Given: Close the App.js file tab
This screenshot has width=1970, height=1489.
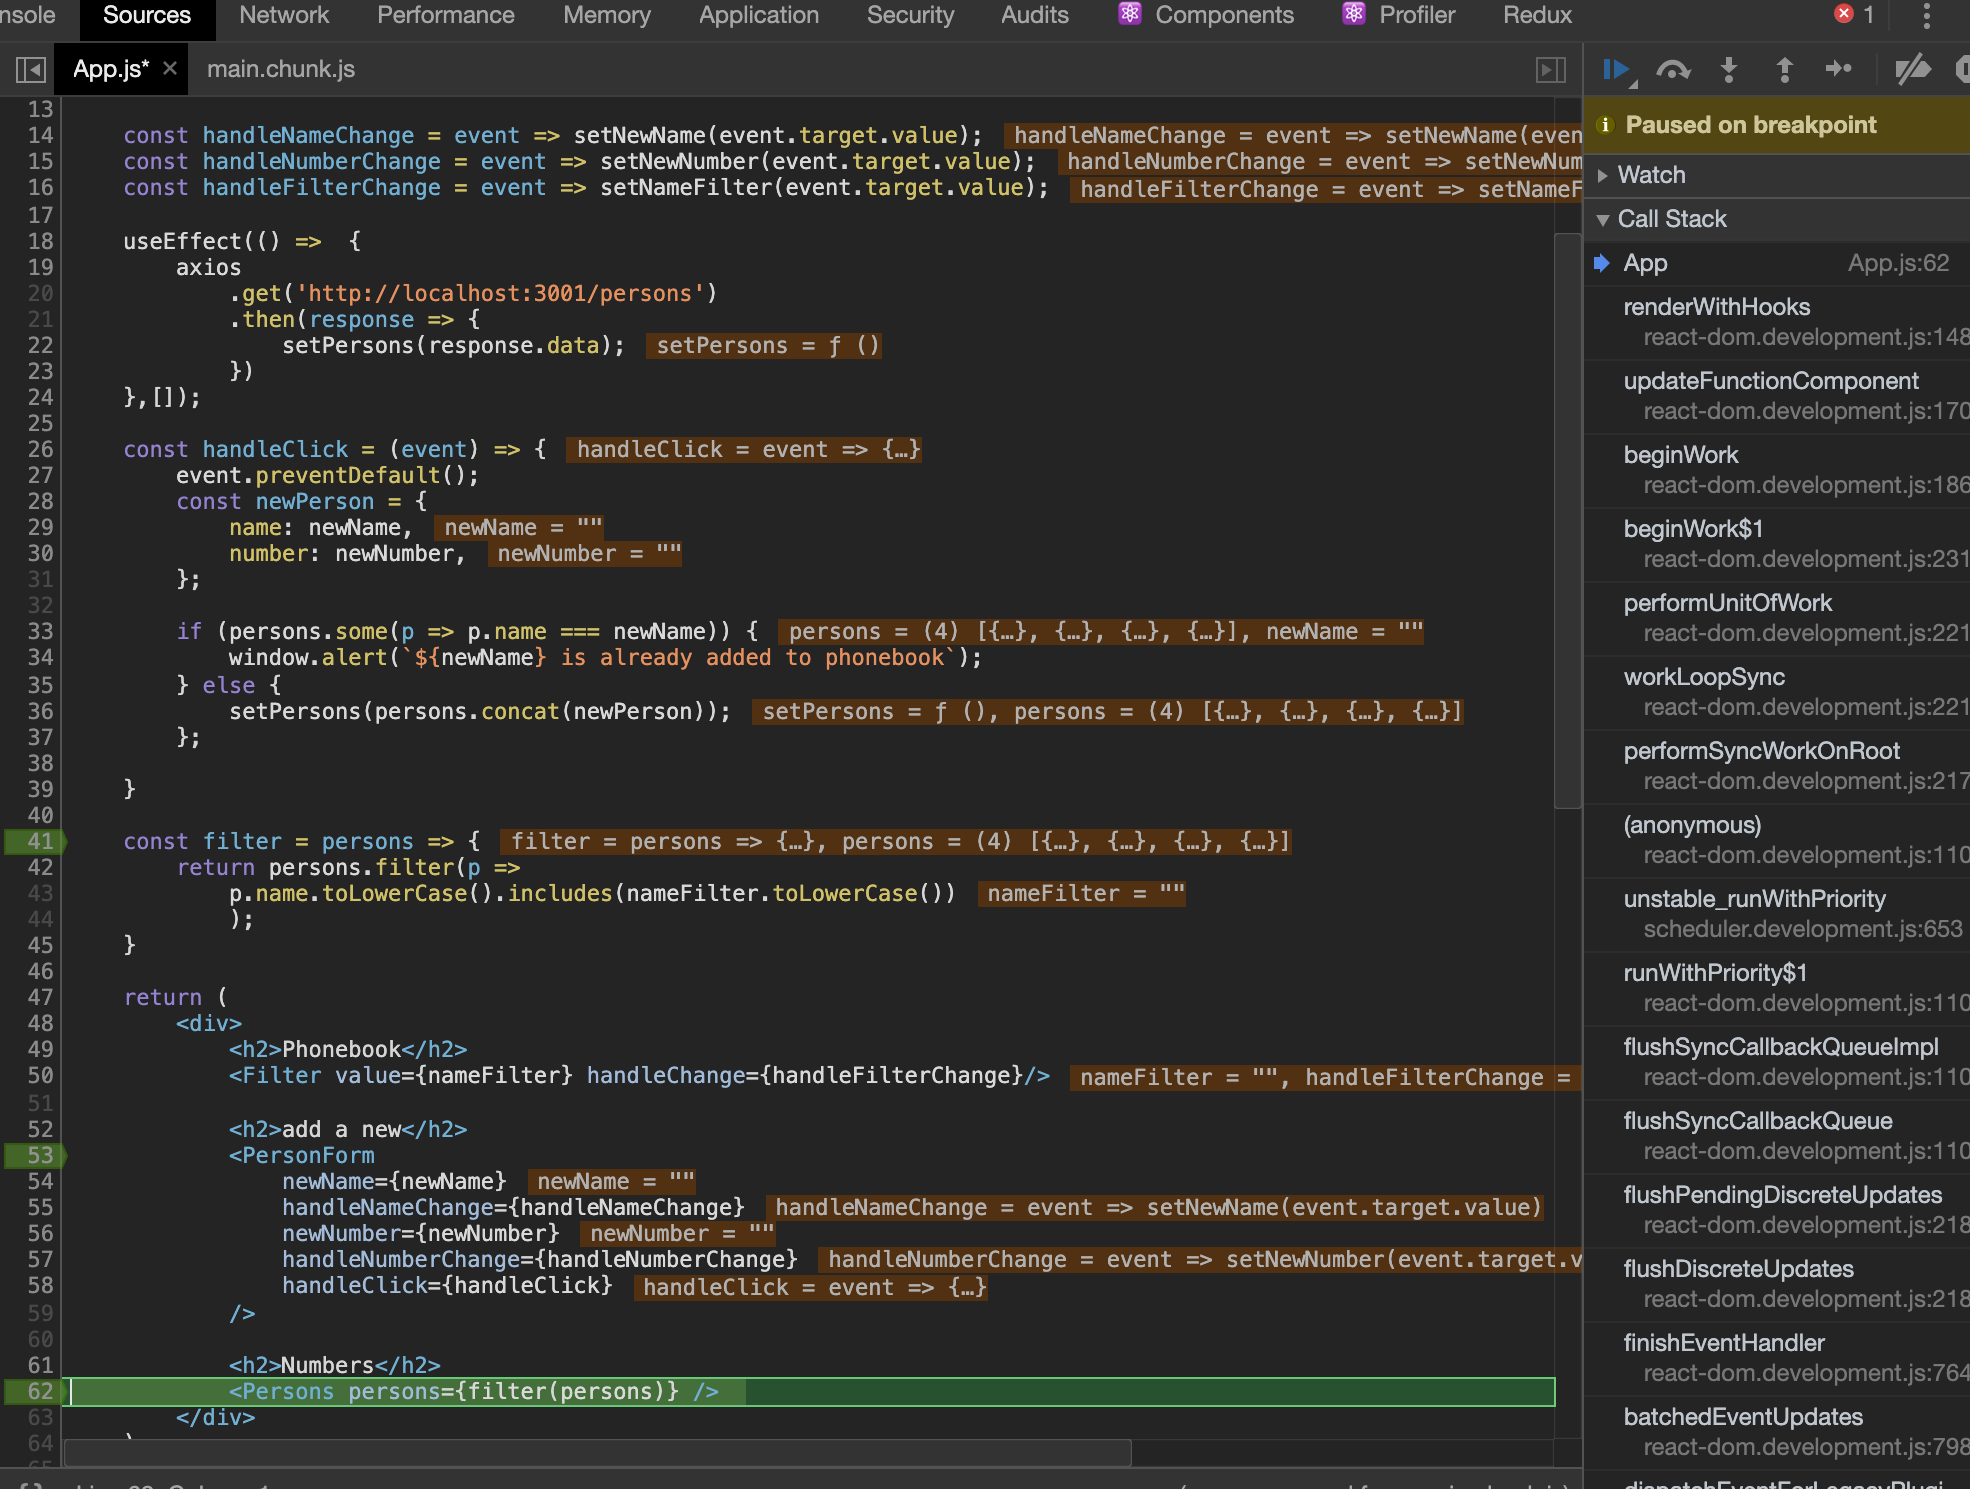Looking at the screenshot, I should pos(170,68).
